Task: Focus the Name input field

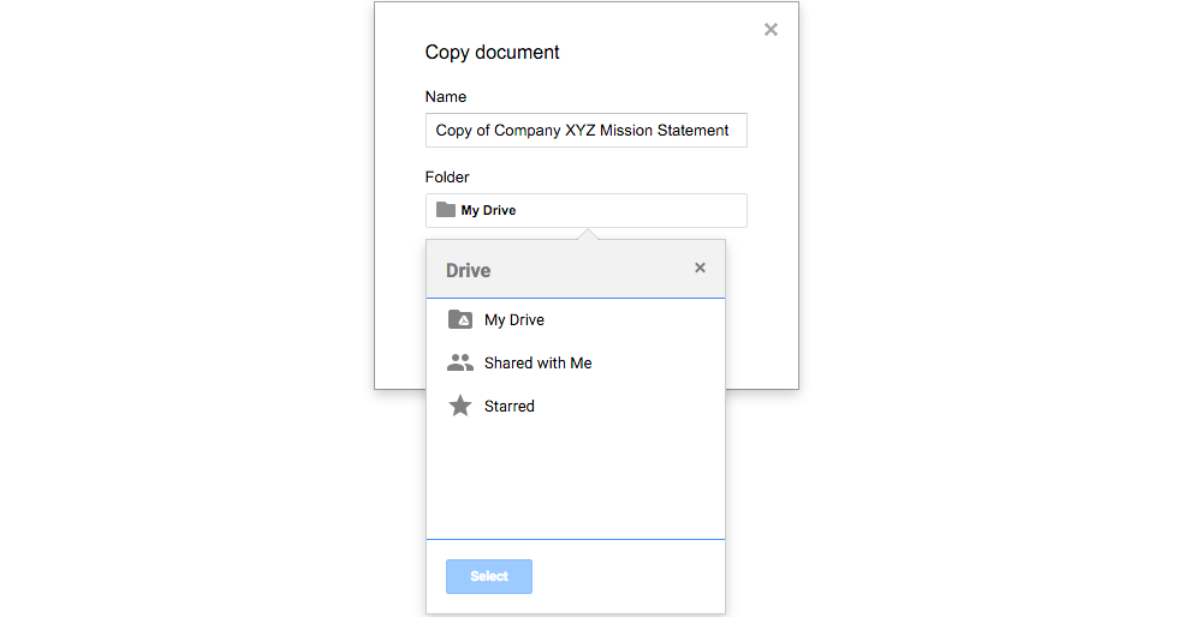Action: (x=586, y=130)
